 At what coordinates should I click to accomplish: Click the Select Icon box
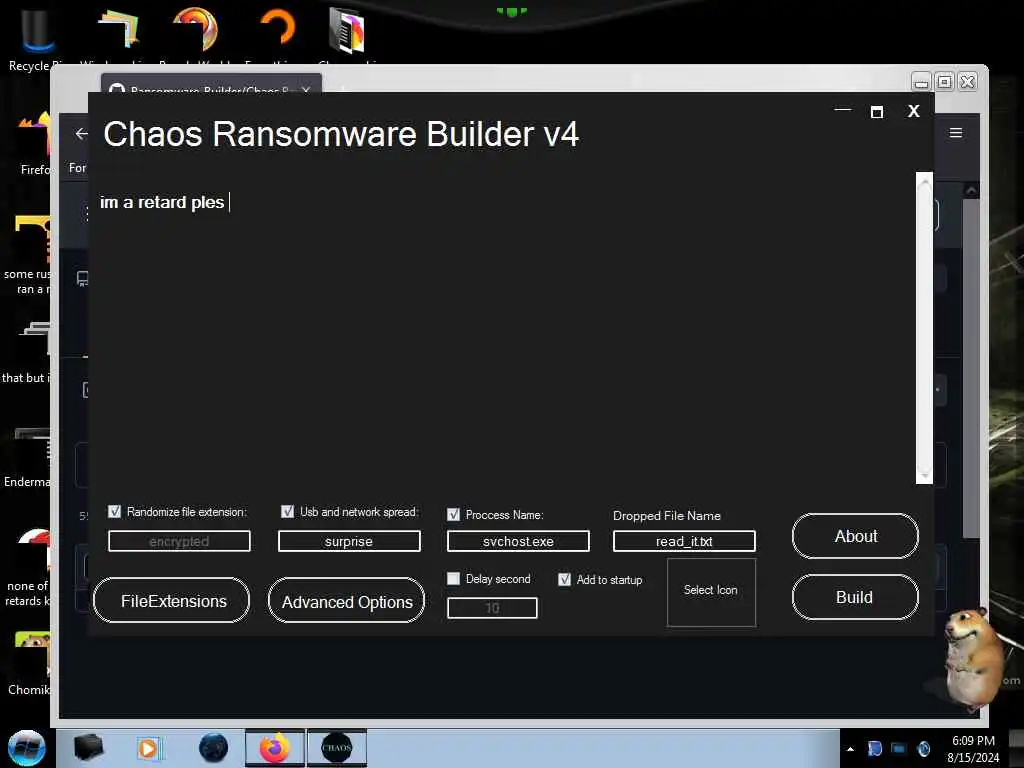711,592
